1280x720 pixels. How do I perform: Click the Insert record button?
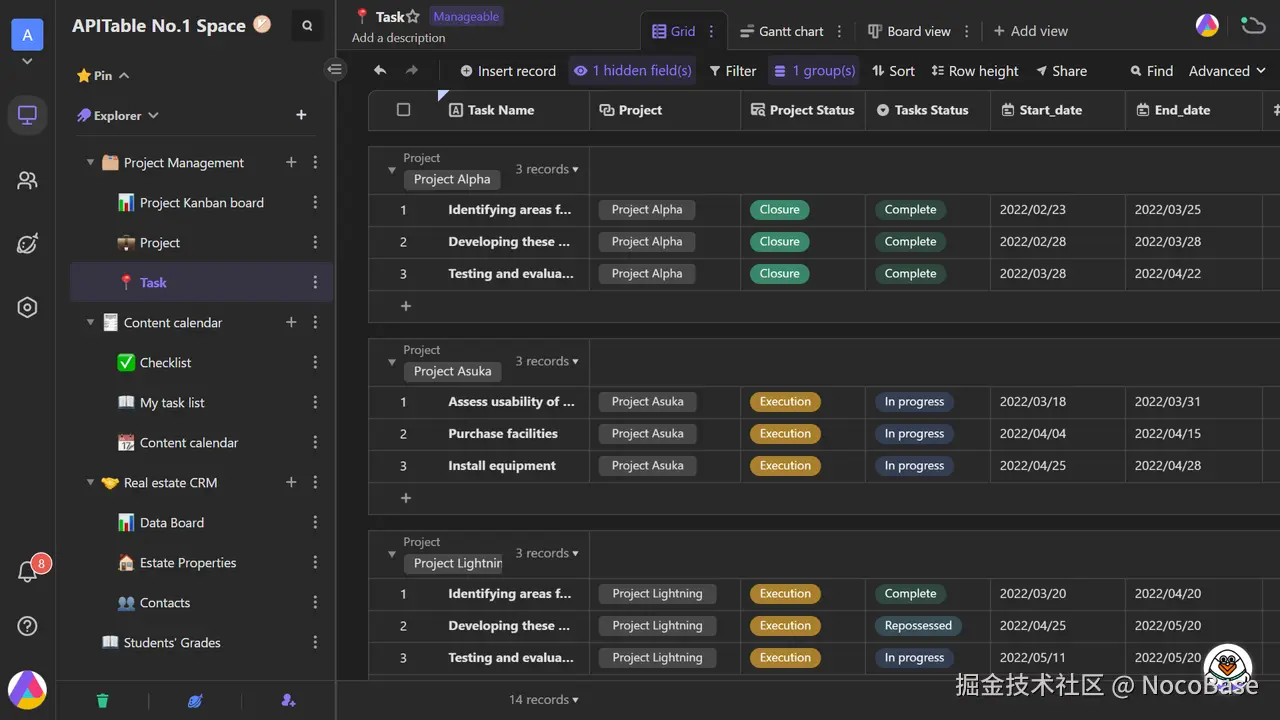(507, 71)
